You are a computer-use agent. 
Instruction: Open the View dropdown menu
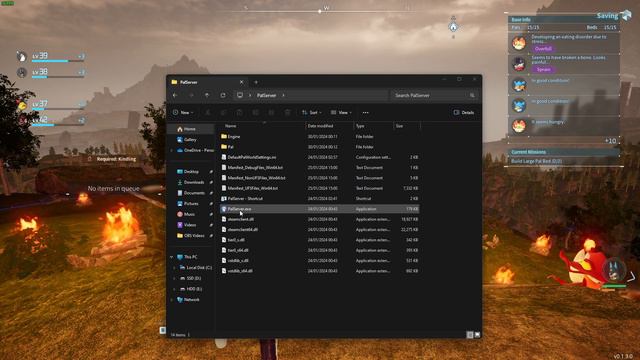click(341, 112)
